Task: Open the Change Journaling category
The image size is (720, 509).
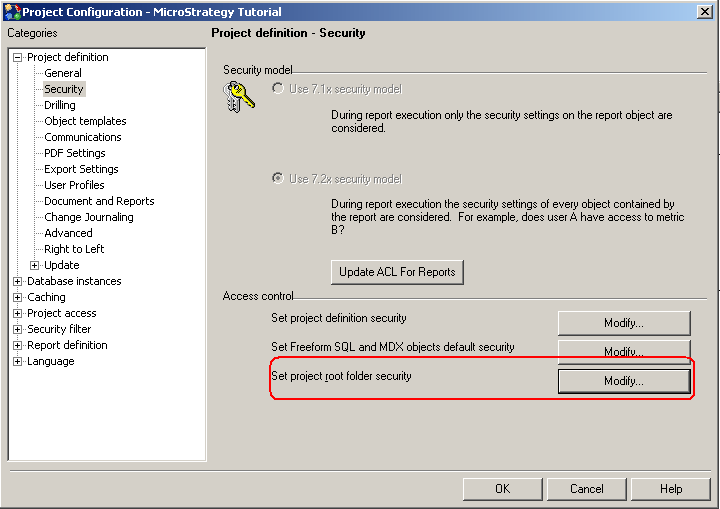Action: [x=89, y=217]
